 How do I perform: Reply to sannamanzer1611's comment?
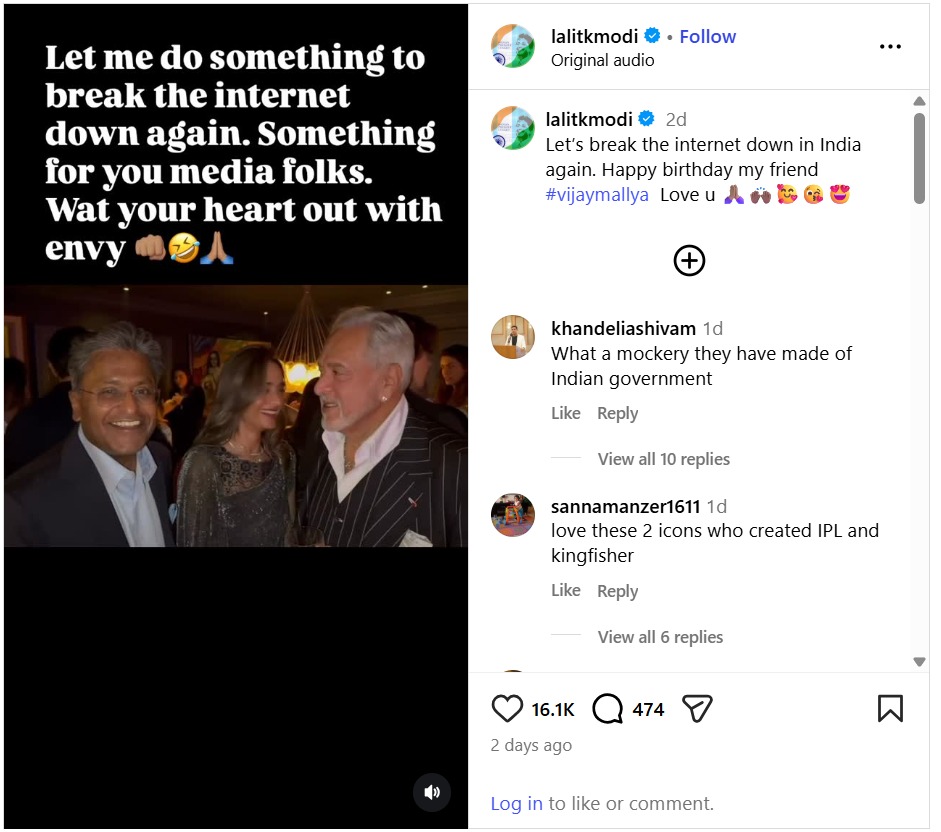pos(617,591)
